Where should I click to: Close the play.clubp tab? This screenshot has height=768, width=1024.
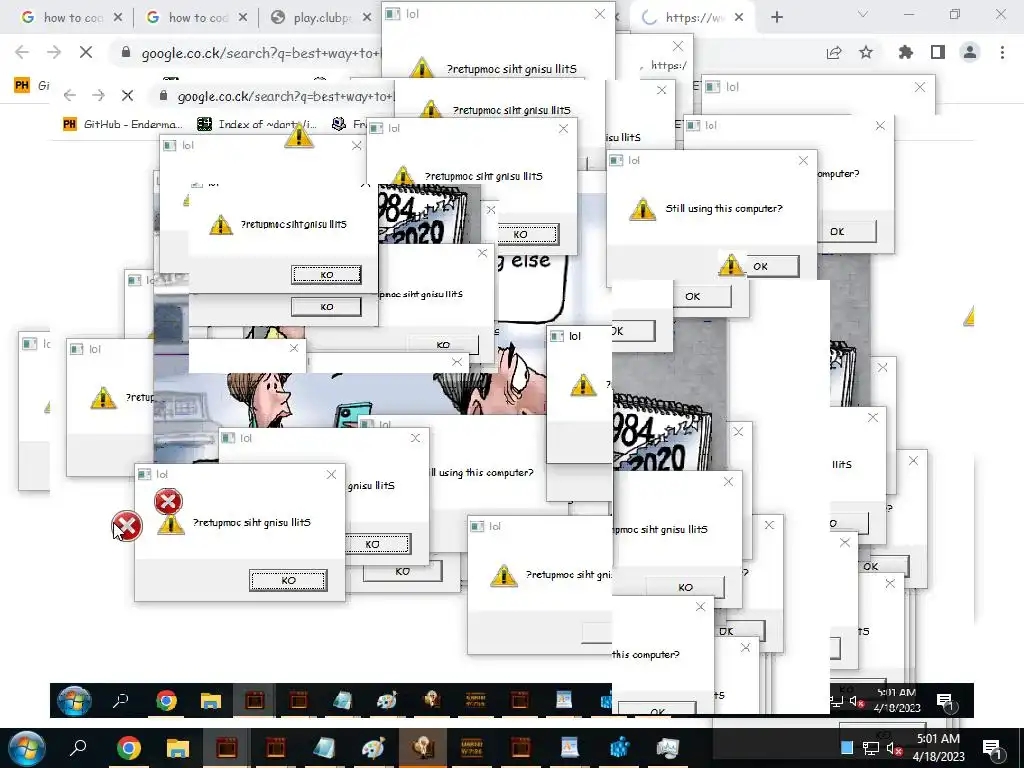367,18
